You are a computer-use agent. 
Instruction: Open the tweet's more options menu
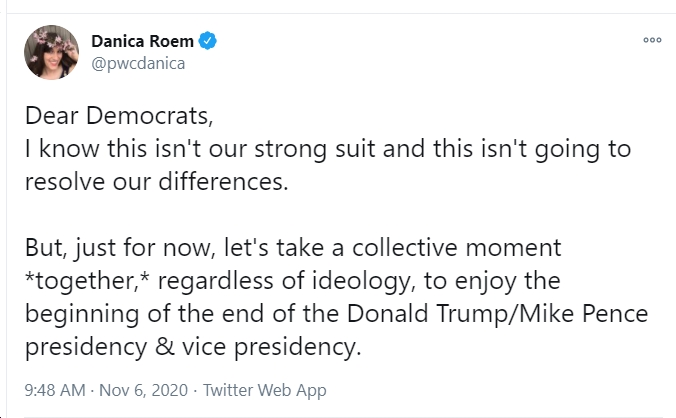pos(652,40)
